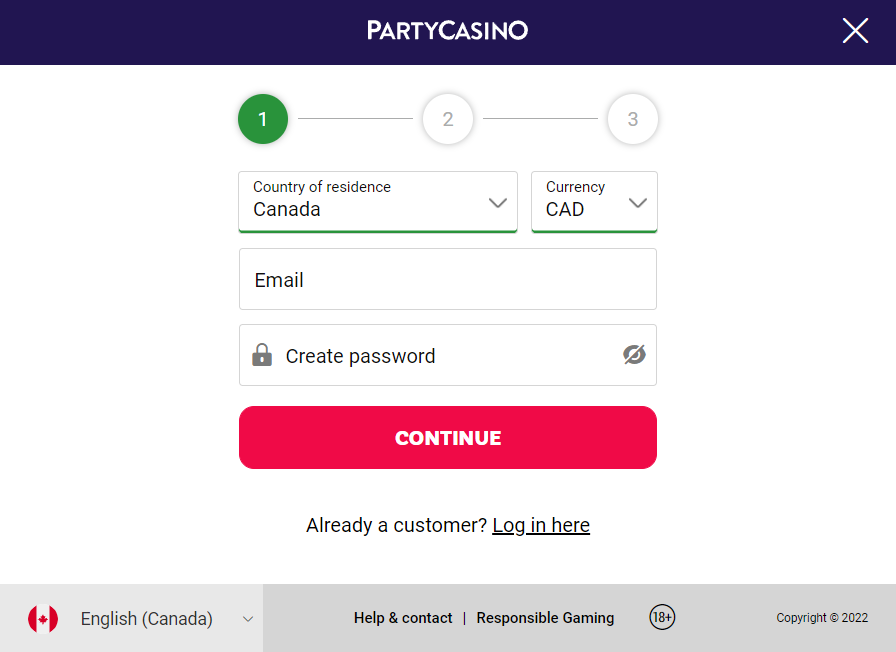
Task: Click the chevron beside CAD currency
Action: (638, 203)
